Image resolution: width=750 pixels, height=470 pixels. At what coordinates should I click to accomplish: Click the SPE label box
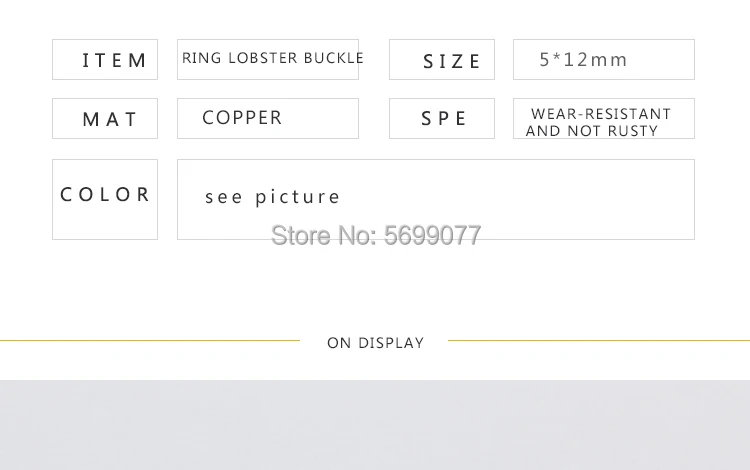click(442, 119)
